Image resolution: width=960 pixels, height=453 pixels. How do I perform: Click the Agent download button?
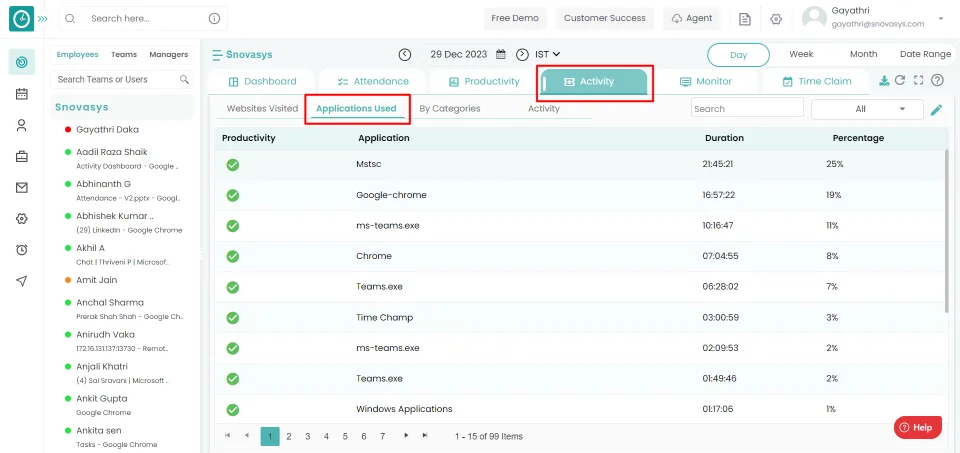tap(692, 18)
